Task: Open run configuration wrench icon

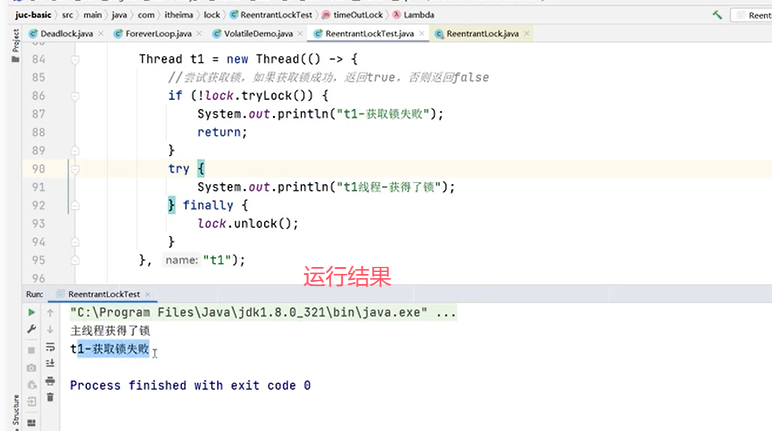Action: 31,330
